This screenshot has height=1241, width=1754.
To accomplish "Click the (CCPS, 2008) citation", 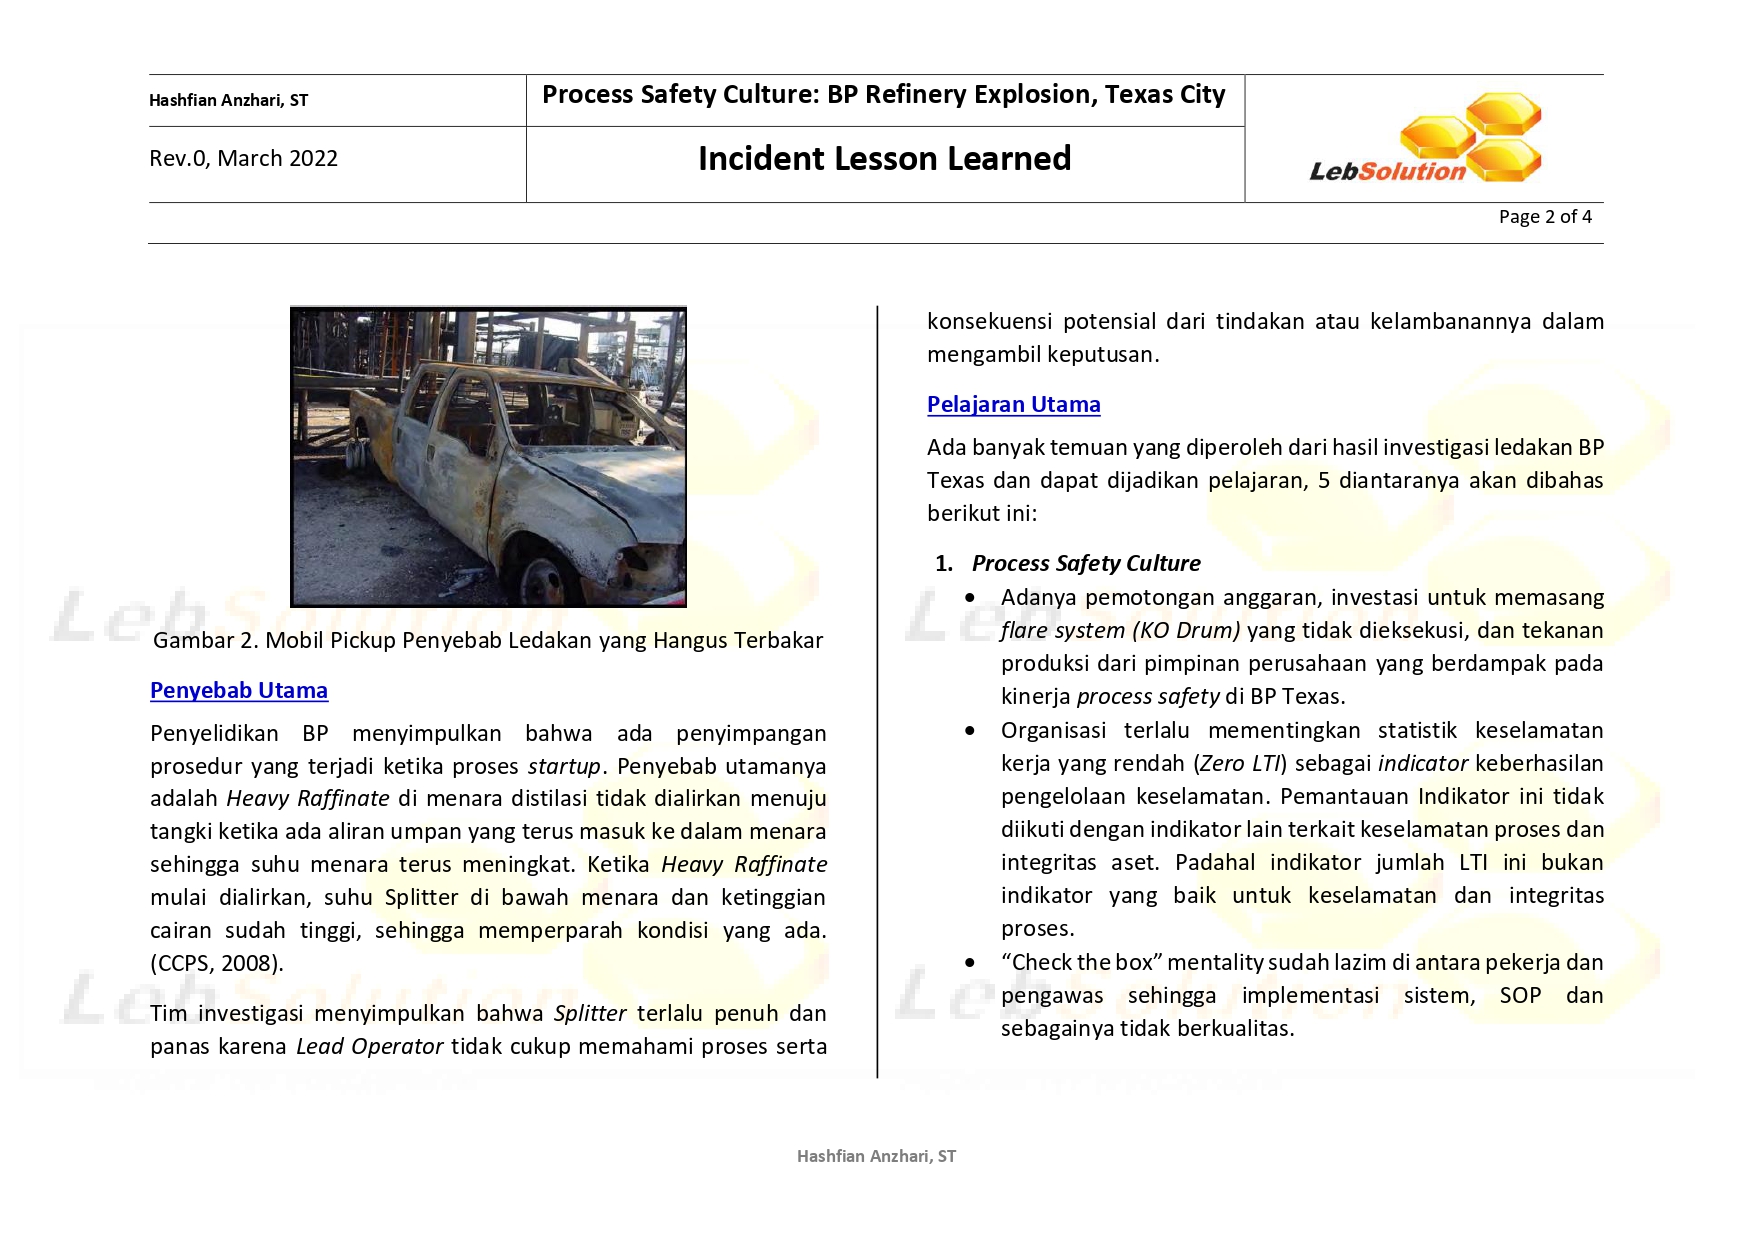I will (x=217, y=963).
